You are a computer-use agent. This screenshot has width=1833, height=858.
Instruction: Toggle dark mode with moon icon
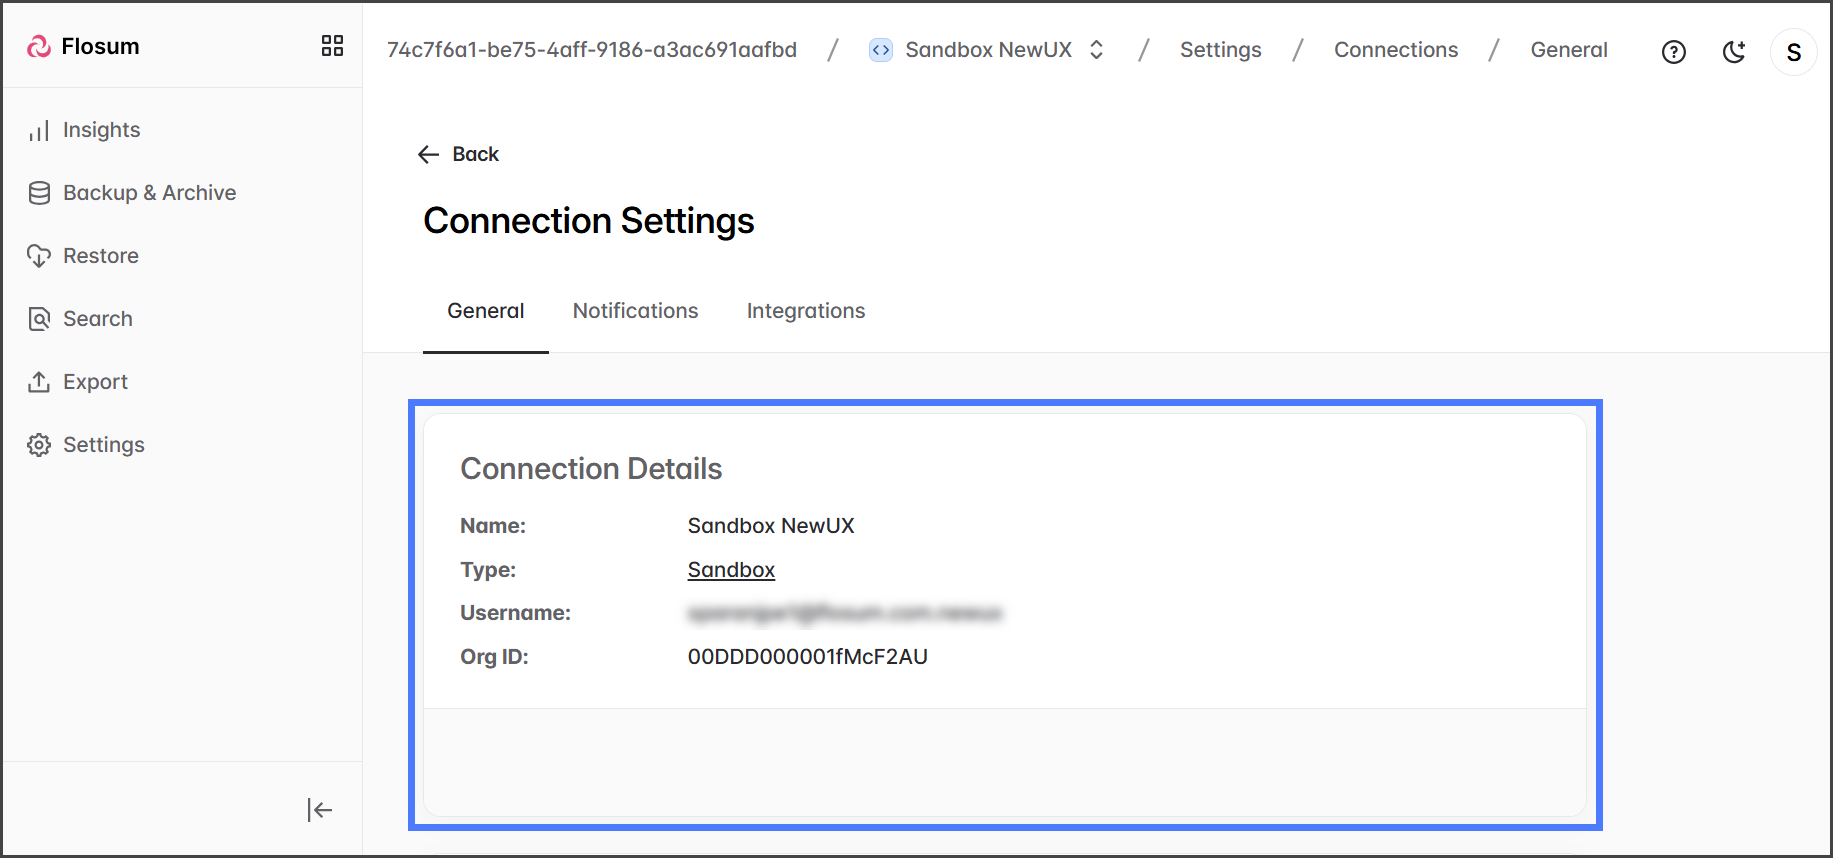1734,52
